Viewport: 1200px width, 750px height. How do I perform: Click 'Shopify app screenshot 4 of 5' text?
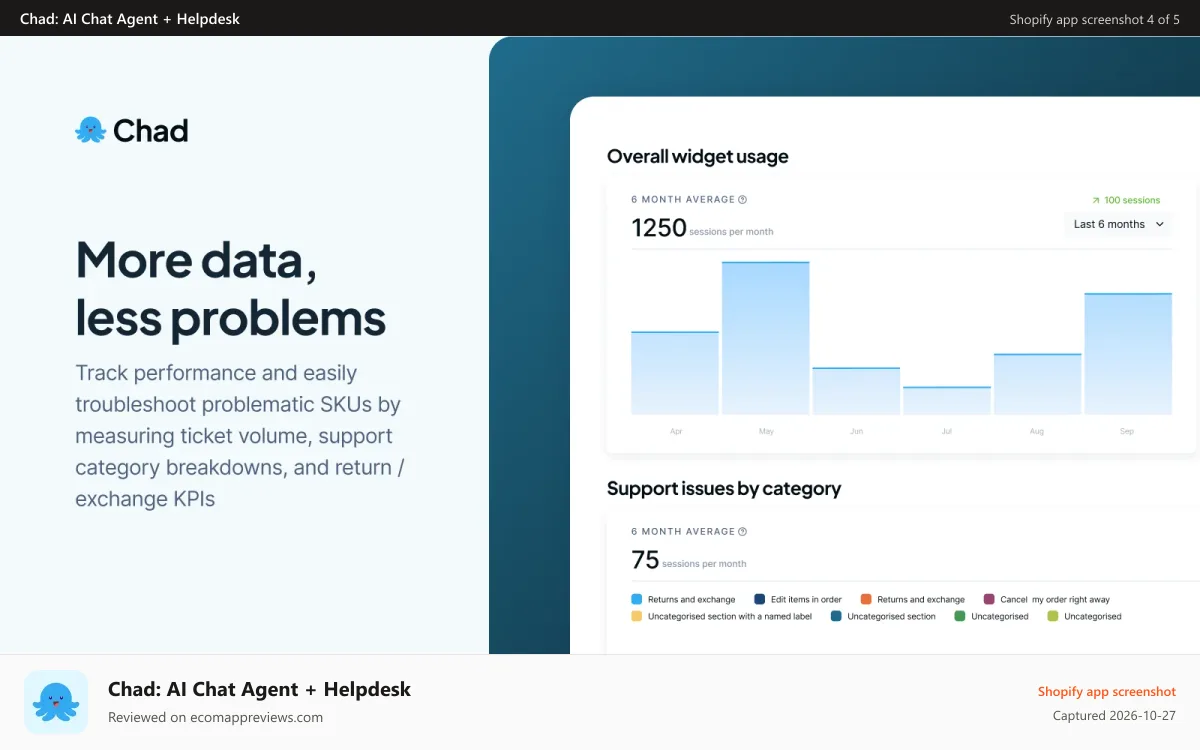1095,19
